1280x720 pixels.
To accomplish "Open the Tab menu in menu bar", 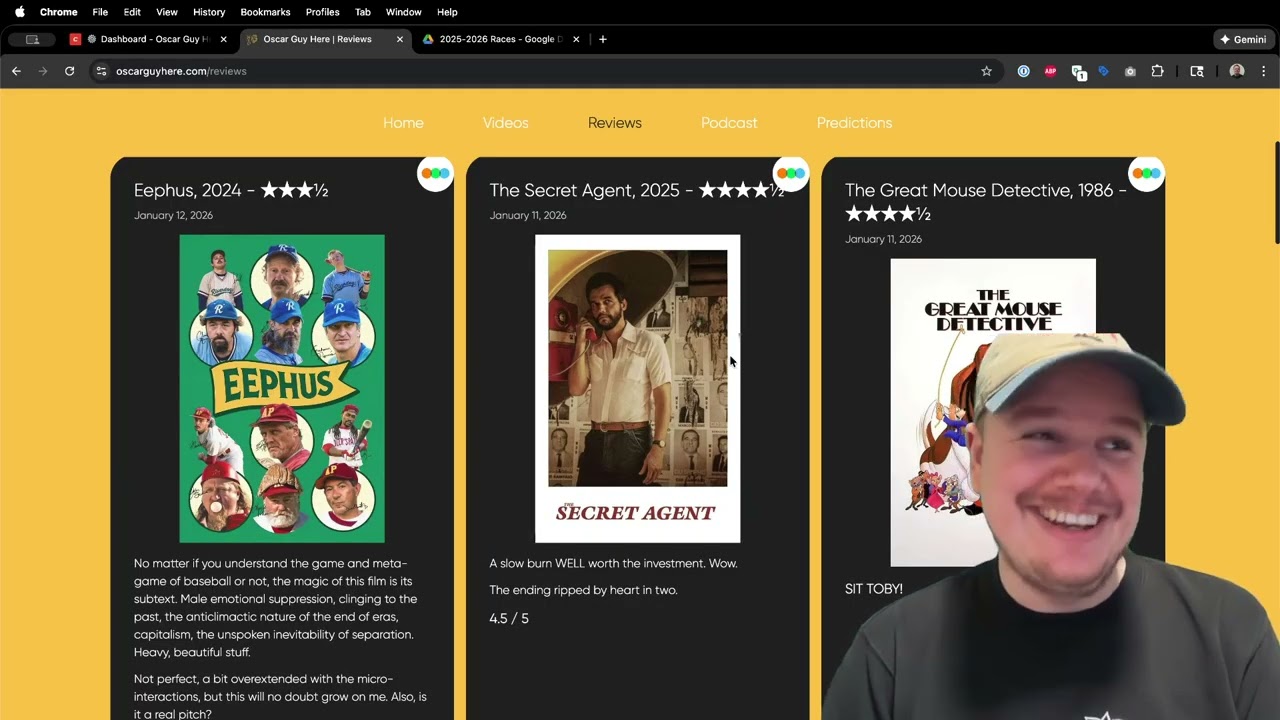I will click(363, 12).
